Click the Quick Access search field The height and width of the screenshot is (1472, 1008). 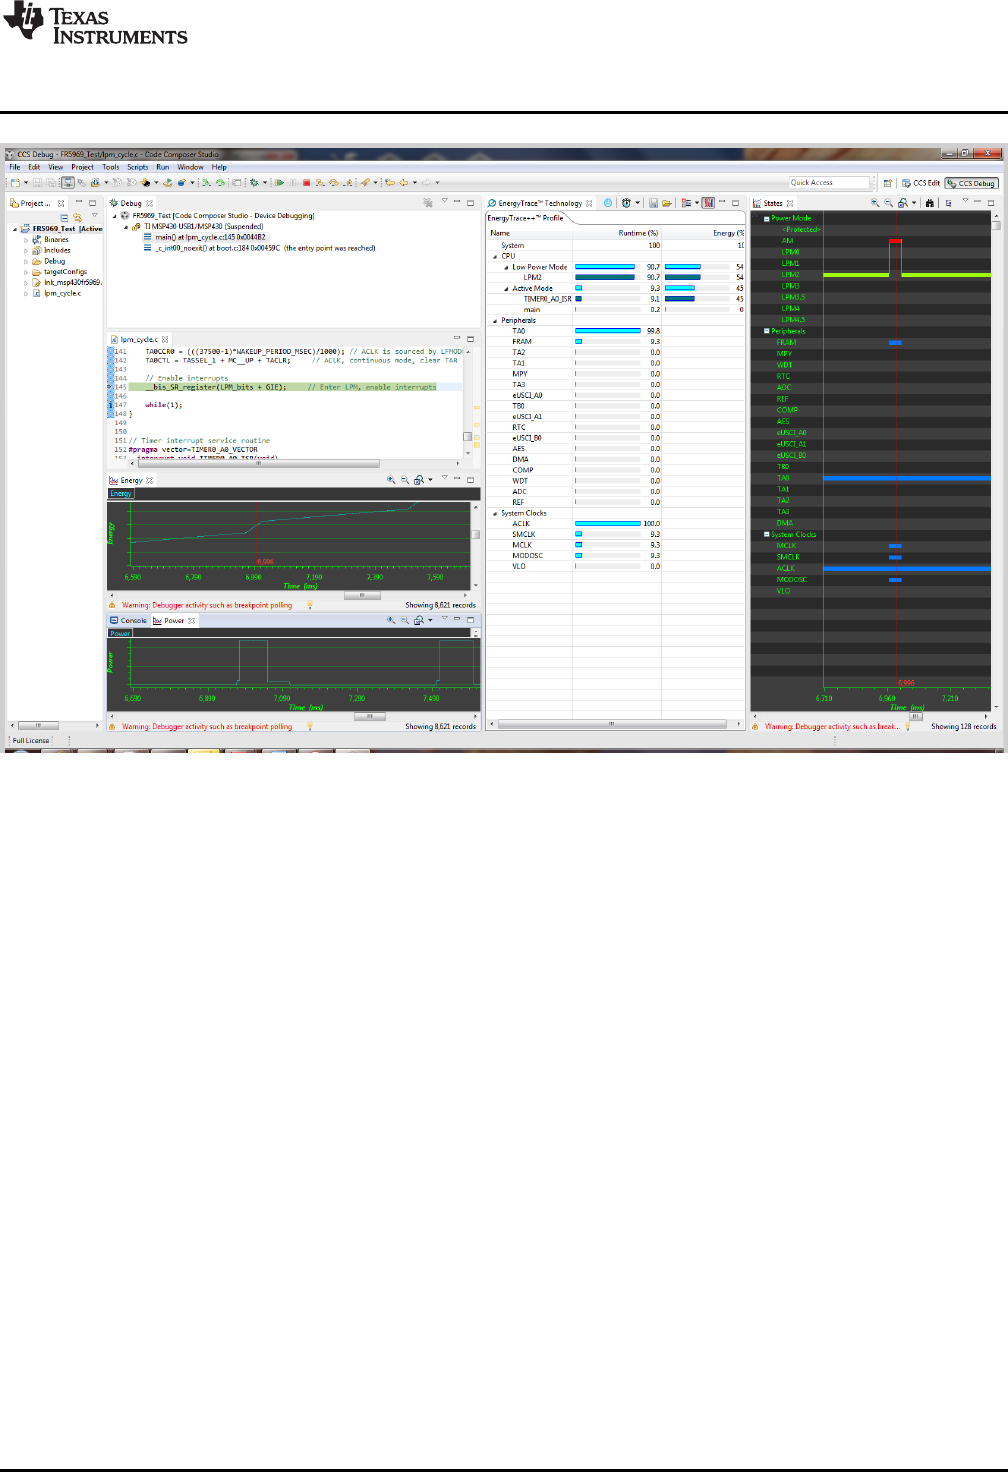829,183
